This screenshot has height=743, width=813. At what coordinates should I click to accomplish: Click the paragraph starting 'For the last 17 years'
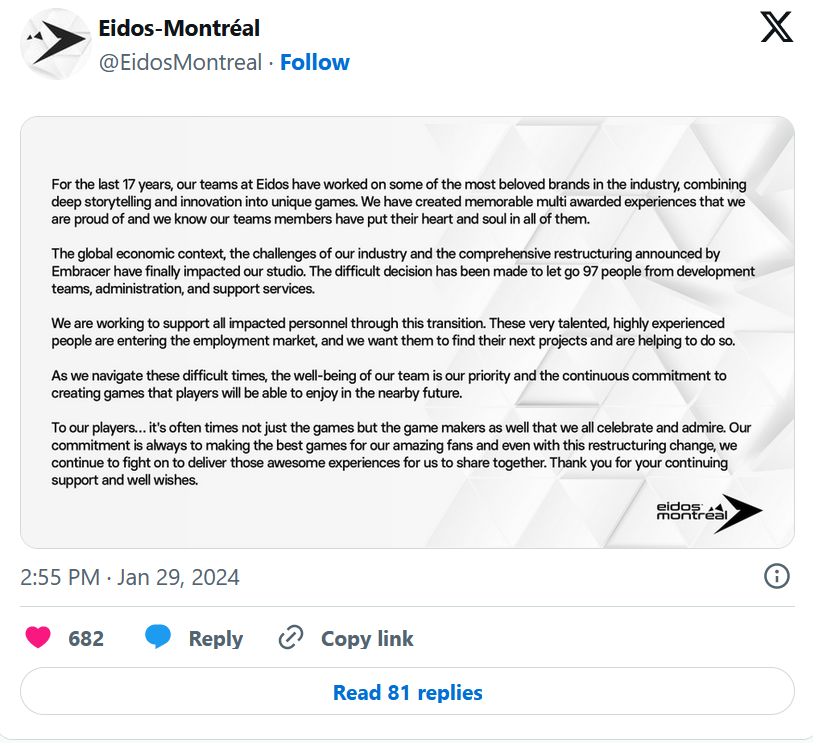[399, 202]
